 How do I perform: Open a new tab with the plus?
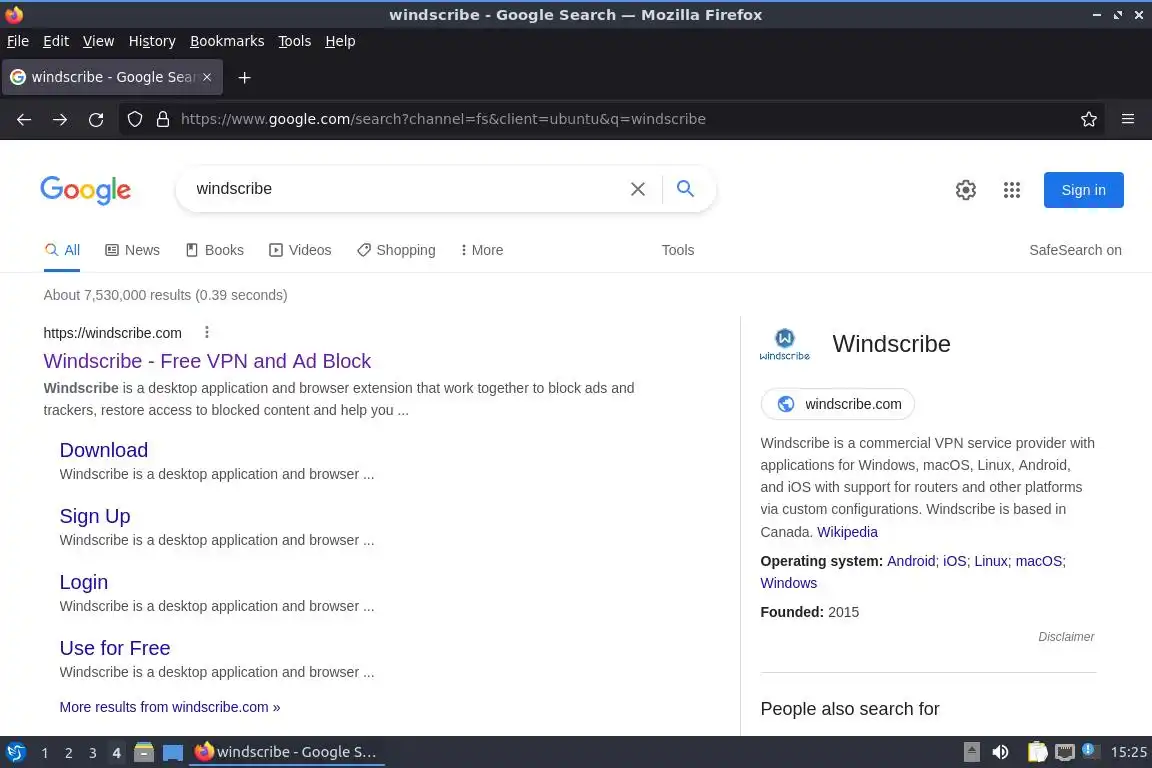[245, 77]
